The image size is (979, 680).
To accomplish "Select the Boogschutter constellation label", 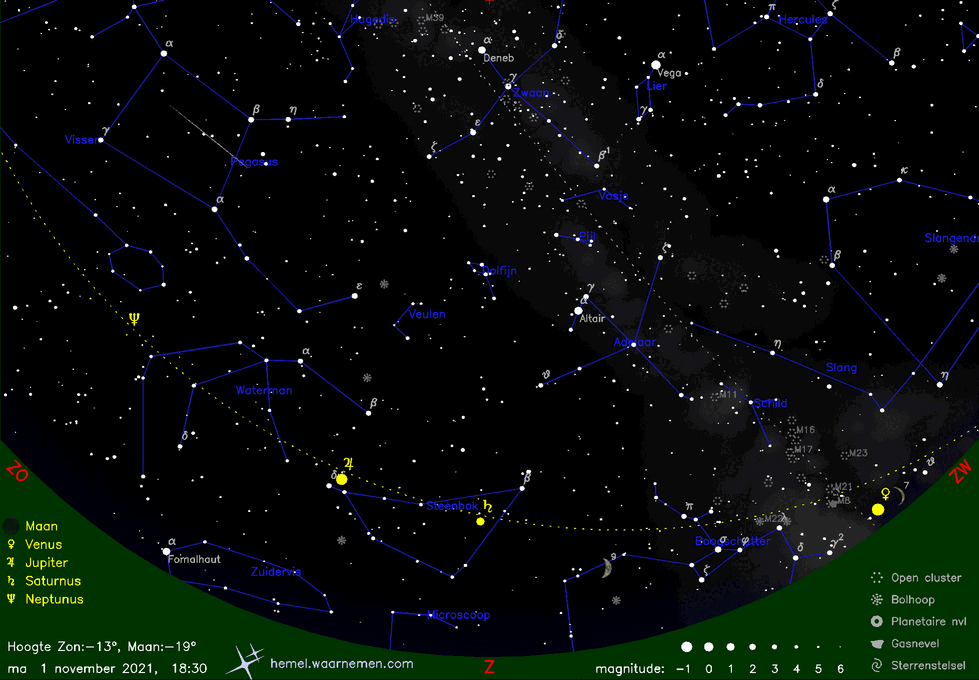I will (732, 541).
